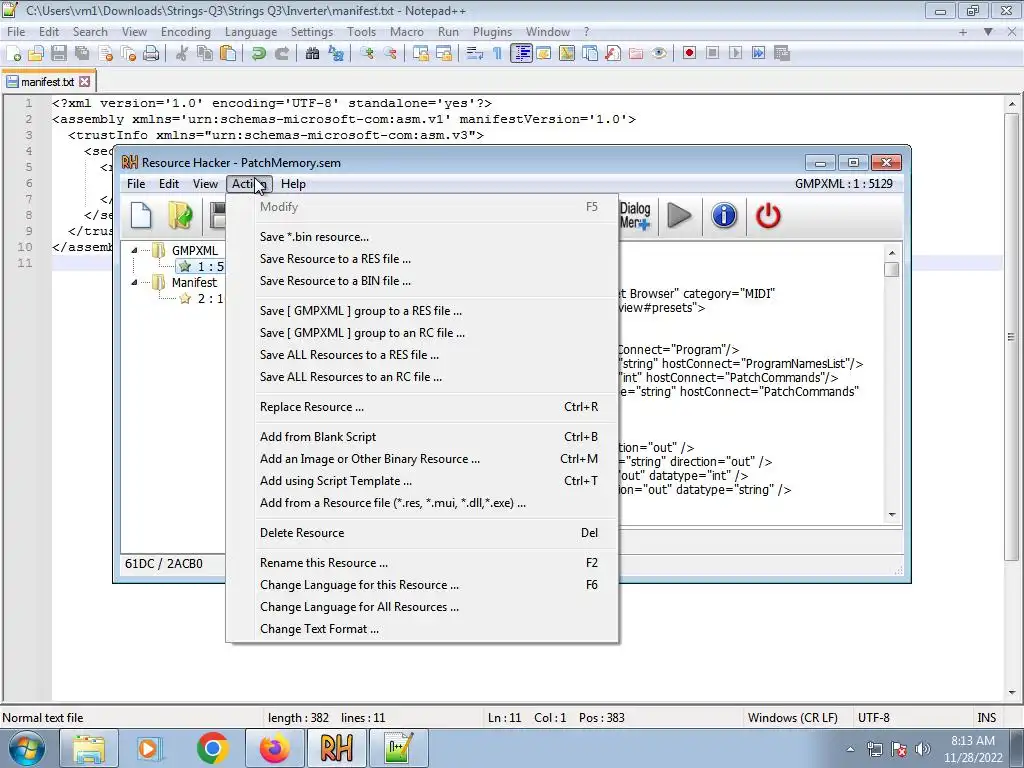The height and width of the screenshot is (768, 1024).
Task: Click Dialog Menu add icon in Resource Hacker
Action: click(x=635, y=216)
